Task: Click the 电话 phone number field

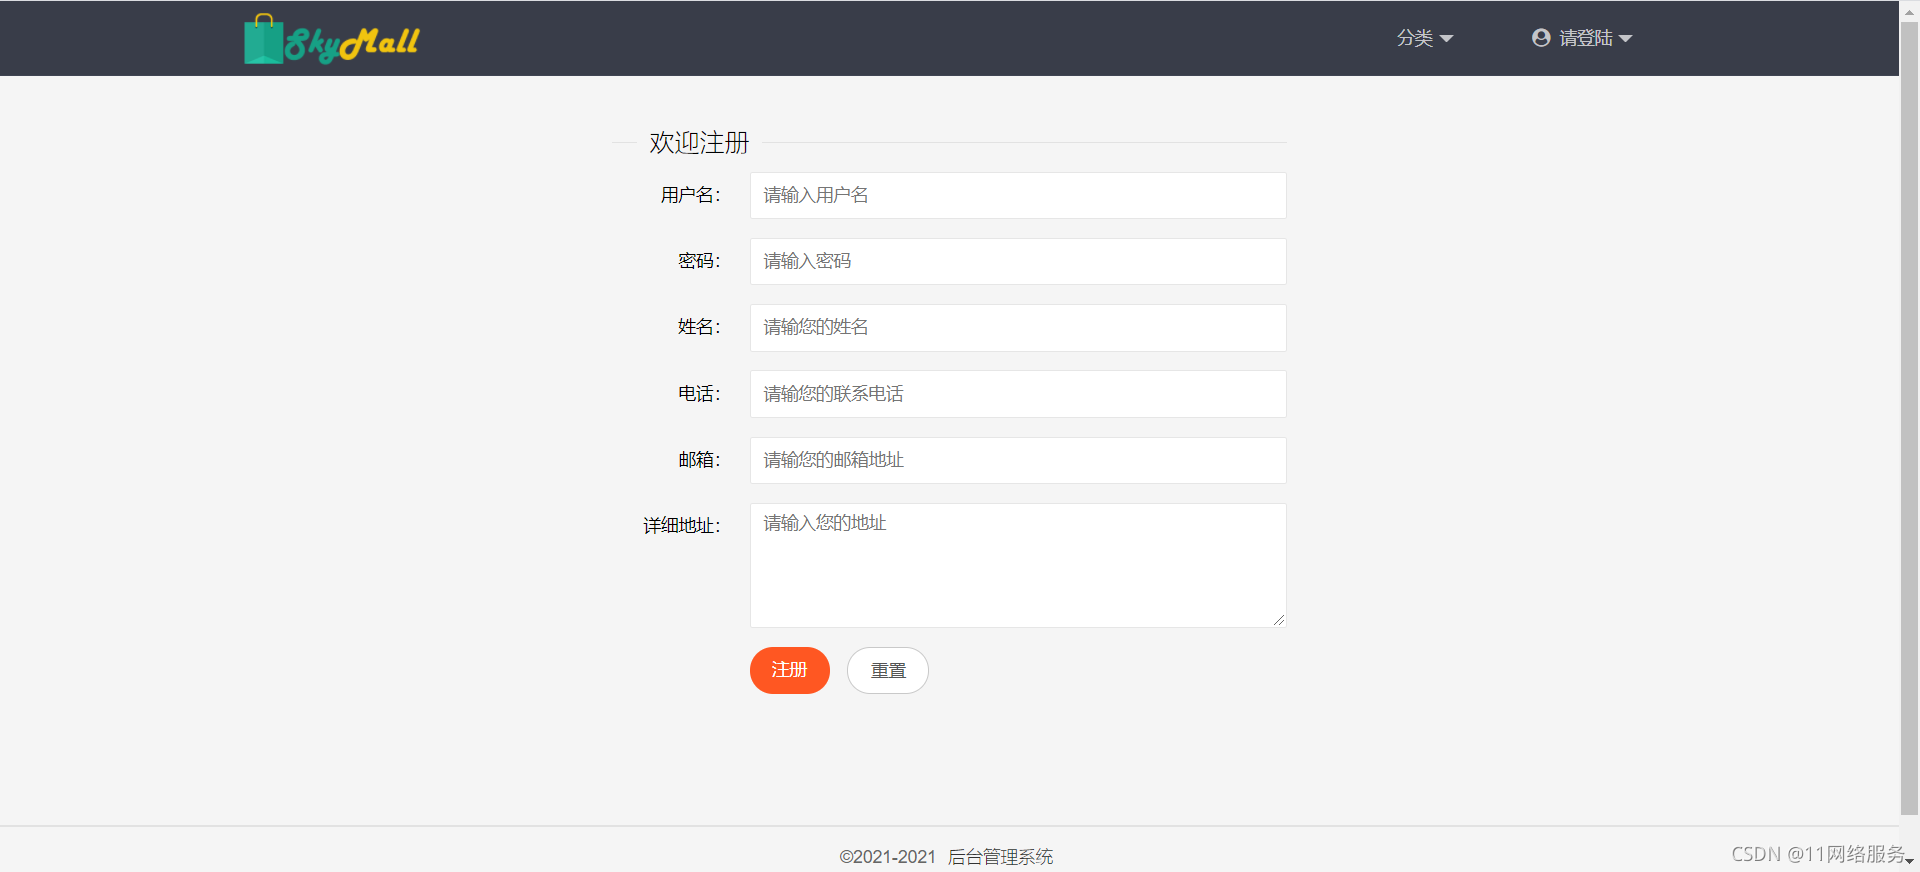Action: (x=1018, y=394)
